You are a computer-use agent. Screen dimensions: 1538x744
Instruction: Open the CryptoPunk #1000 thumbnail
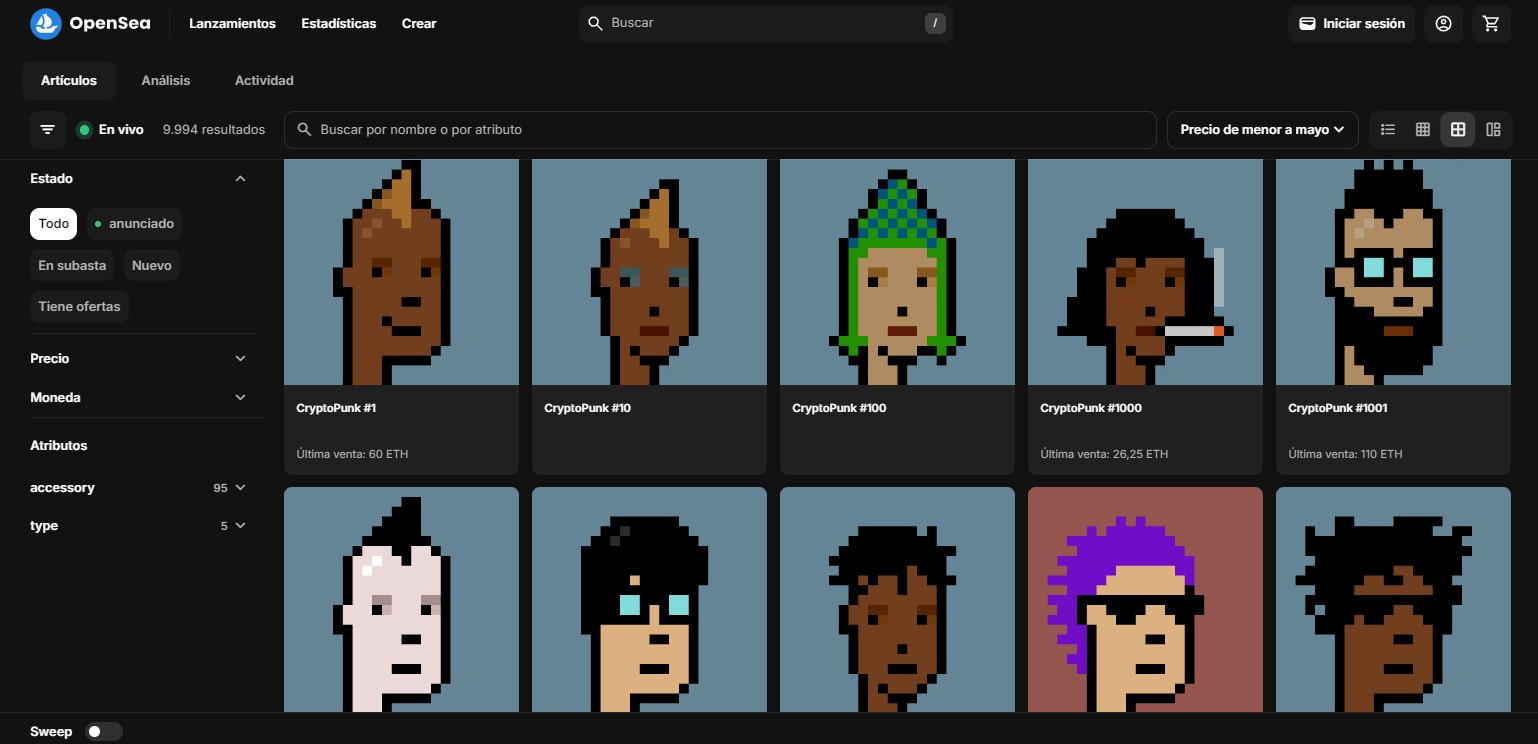1145,272
